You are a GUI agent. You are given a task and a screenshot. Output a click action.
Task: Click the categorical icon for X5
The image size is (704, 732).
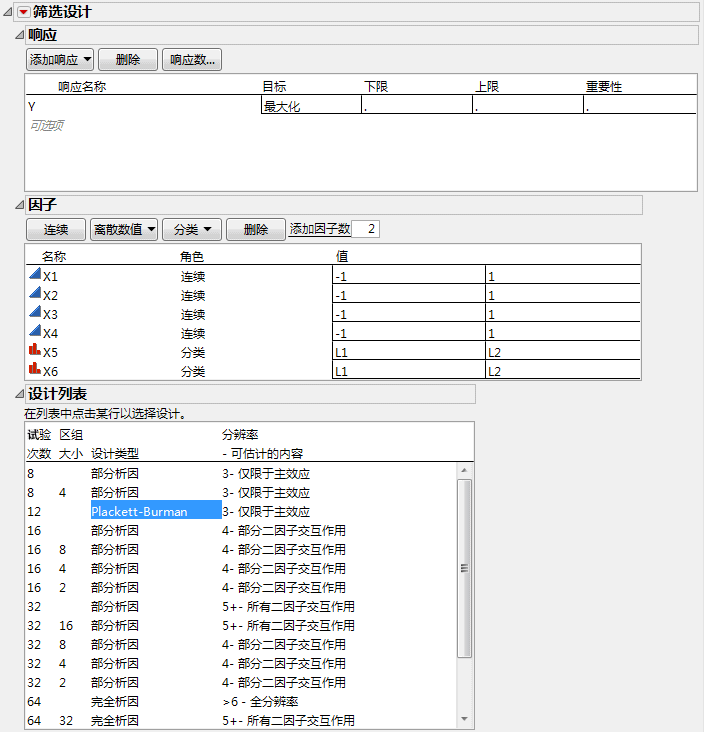click(x=35, y=350)
